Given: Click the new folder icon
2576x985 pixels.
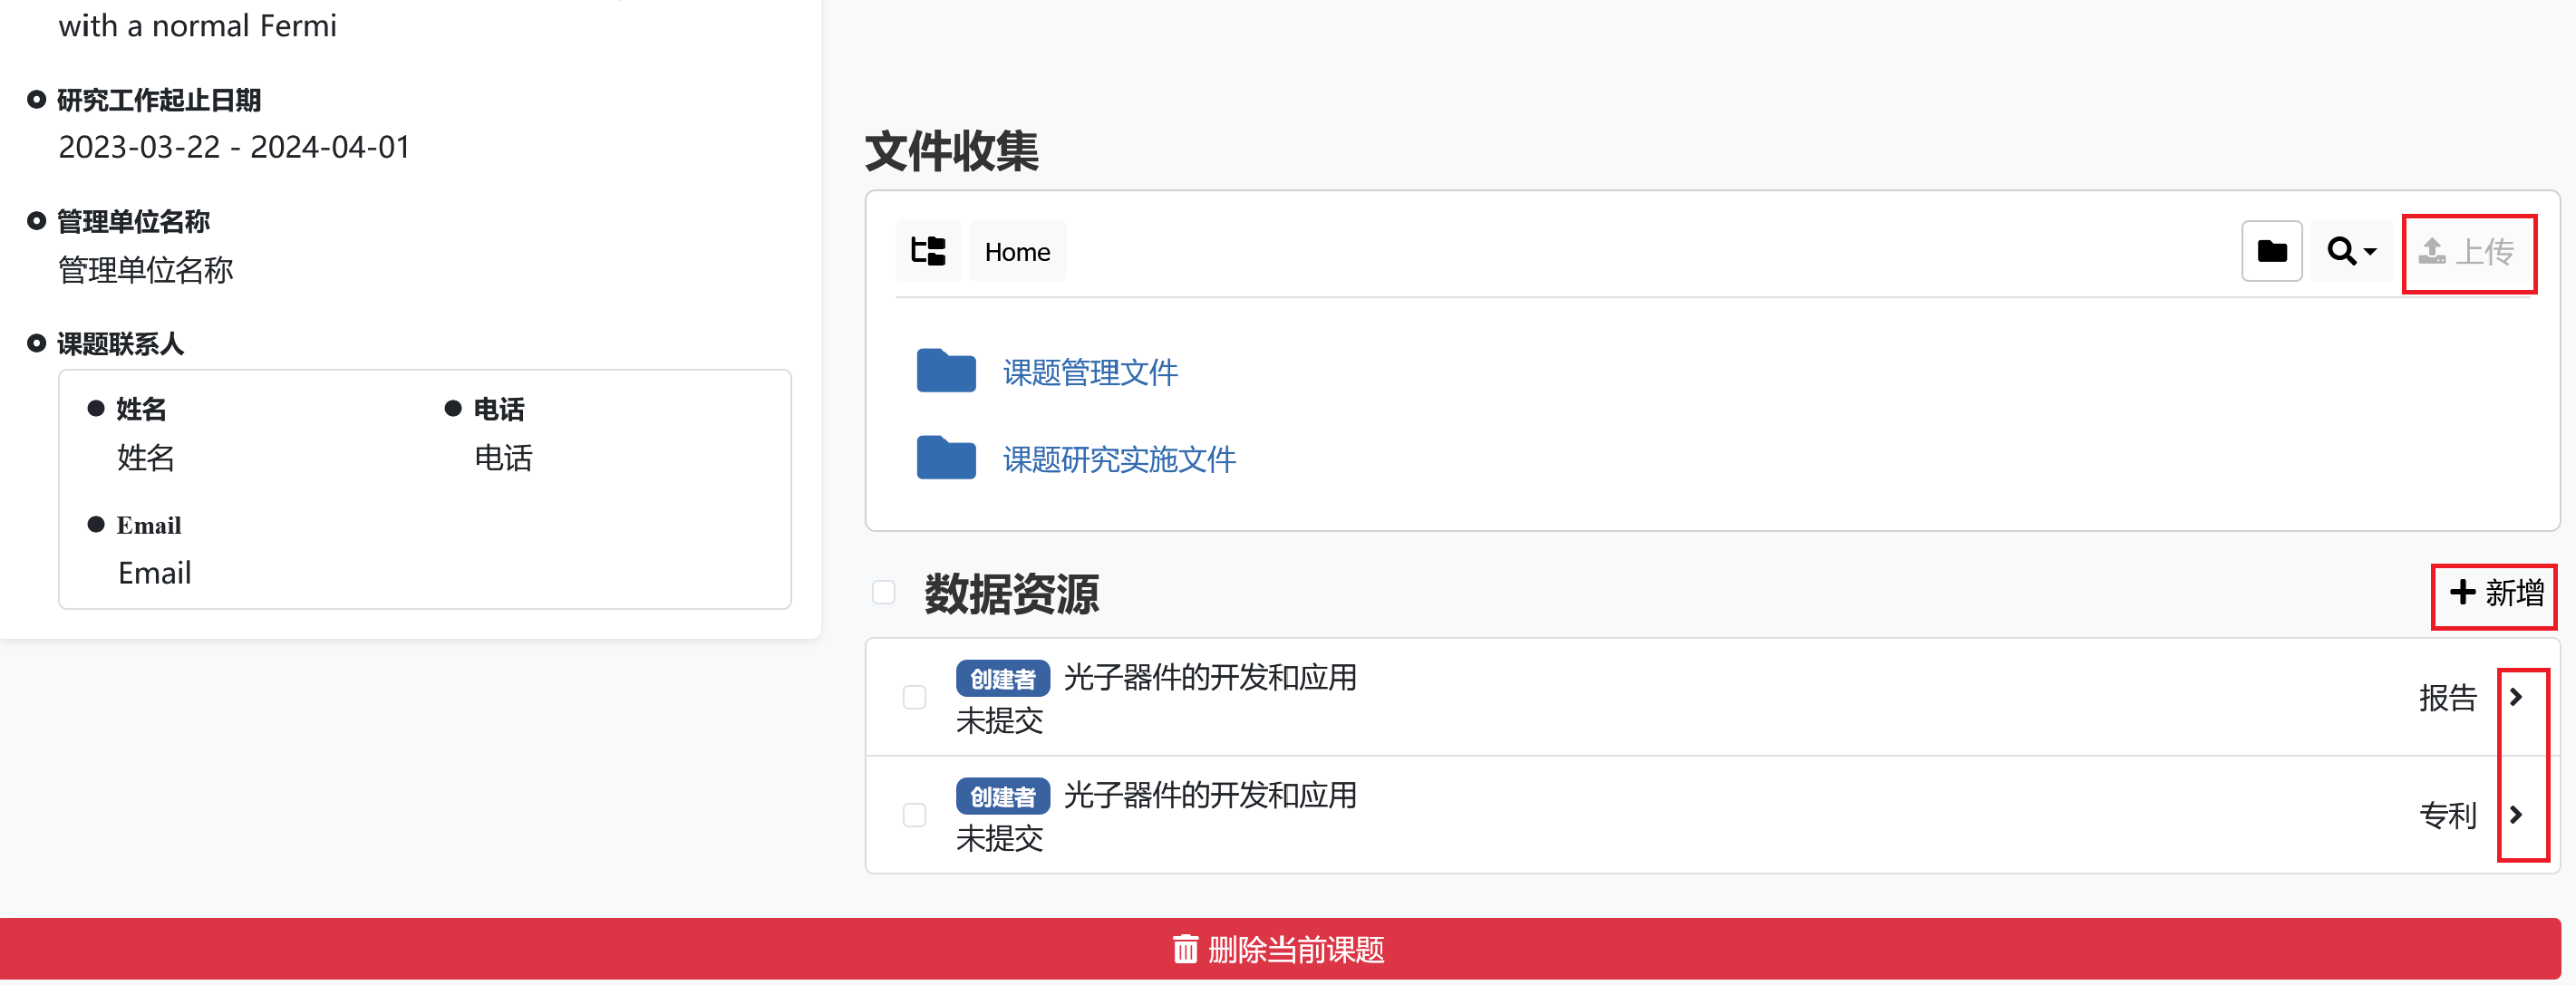Looking at the screenshot, I should [x=2271, y=251].
